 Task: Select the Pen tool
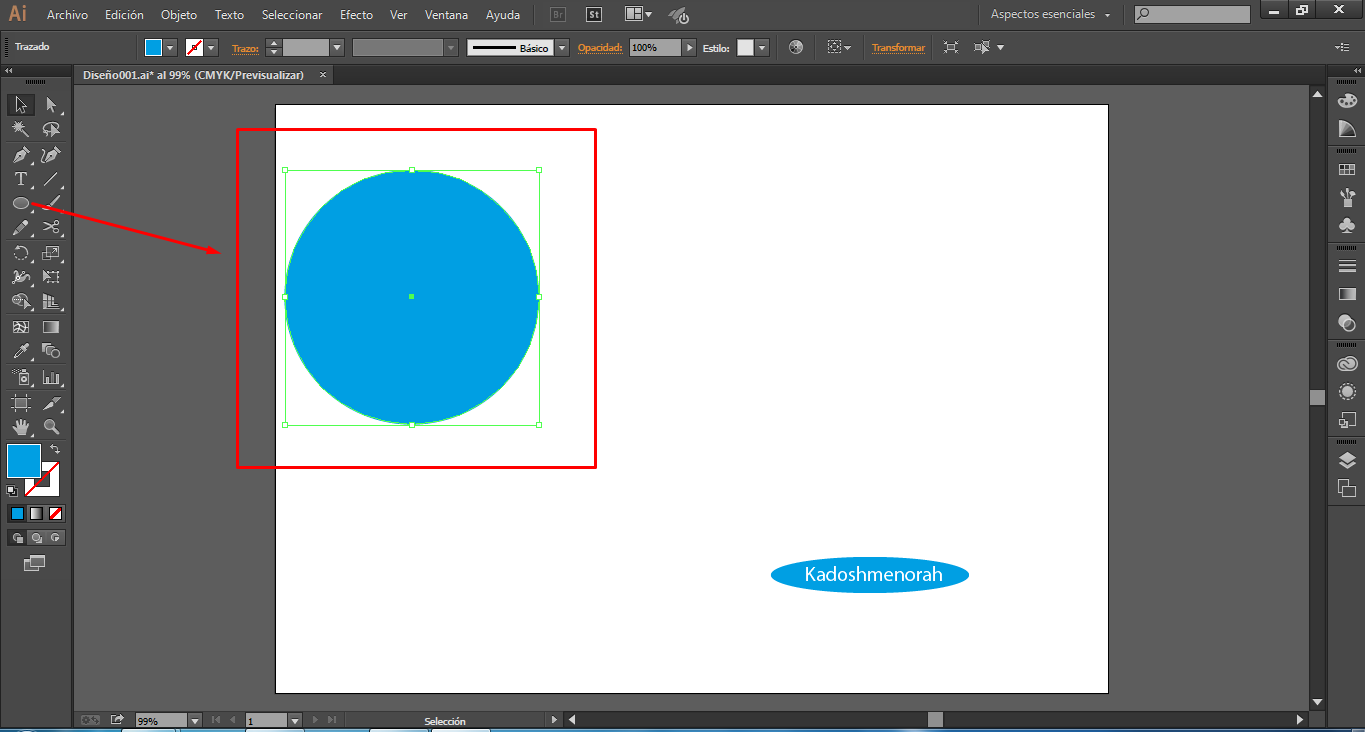(21, 155)
